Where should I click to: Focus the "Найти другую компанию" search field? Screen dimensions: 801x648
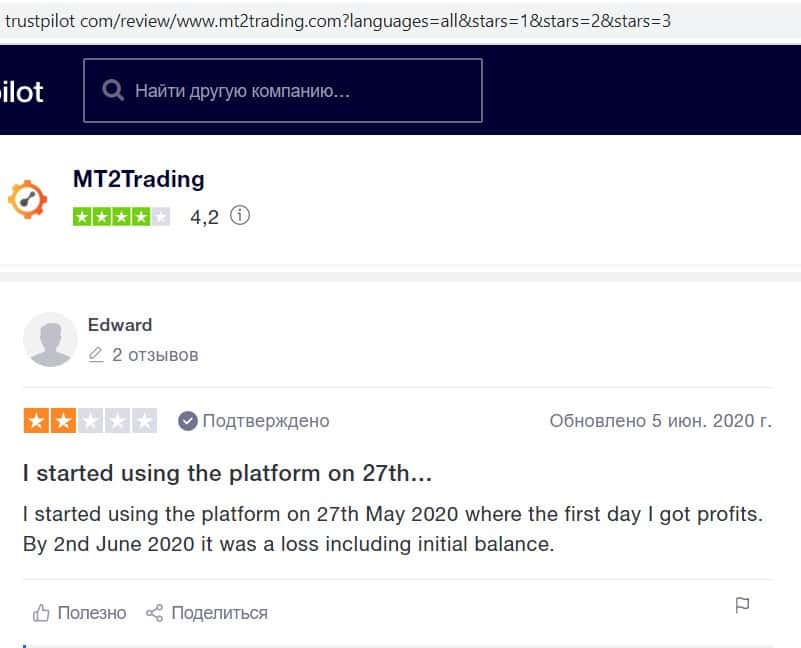click(300, 91)
